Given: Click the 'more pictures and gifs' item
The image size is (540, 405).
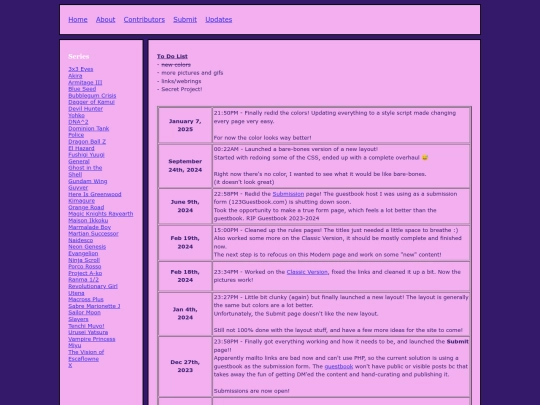Looking at the screenshot, I should pos(192,73).
